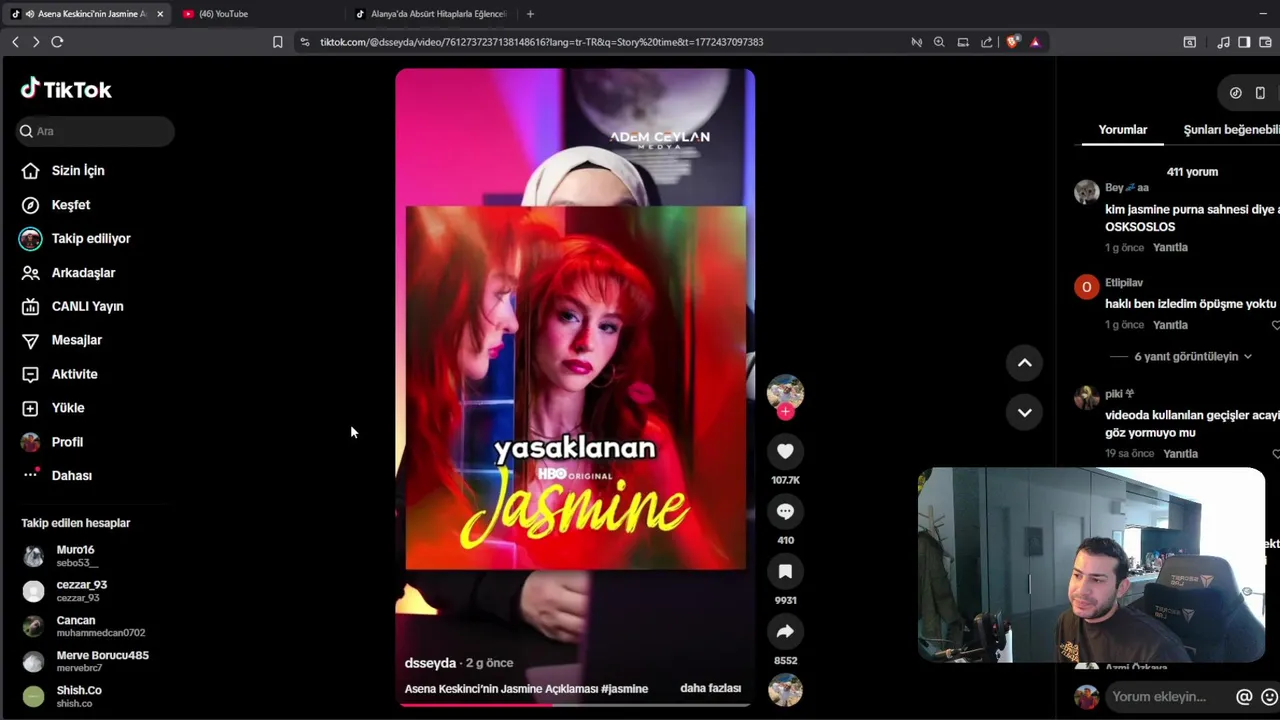Open piki's commenter avatar
Viewport: 1280px width, 720px height.
[1087, 398]
